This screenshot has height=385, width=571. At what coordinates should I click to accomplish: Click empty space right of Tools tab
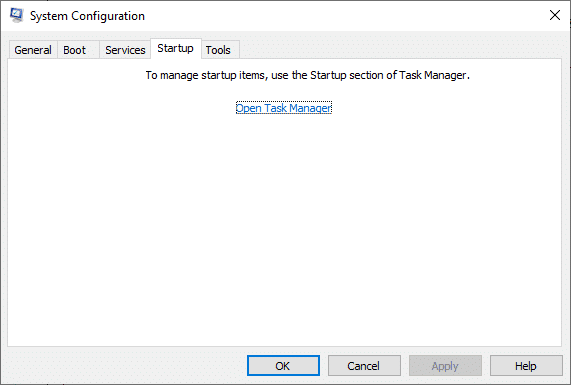[401, 49]
